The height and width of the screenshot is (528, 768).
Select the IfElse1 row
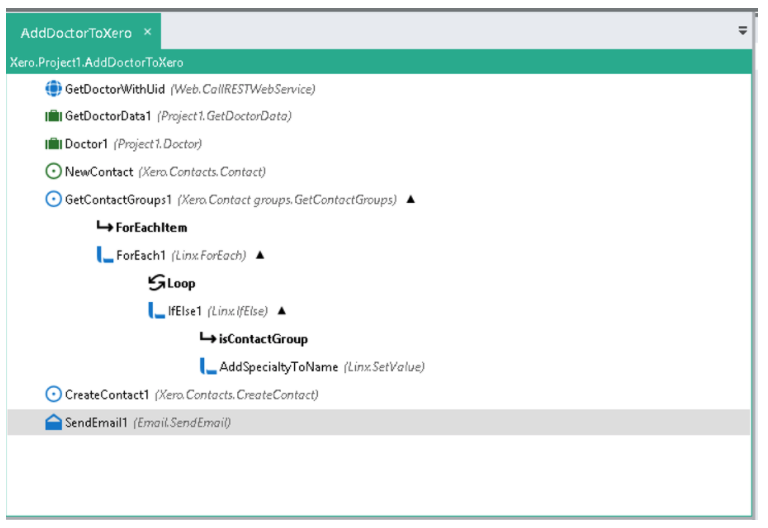(x=379, y=311)
